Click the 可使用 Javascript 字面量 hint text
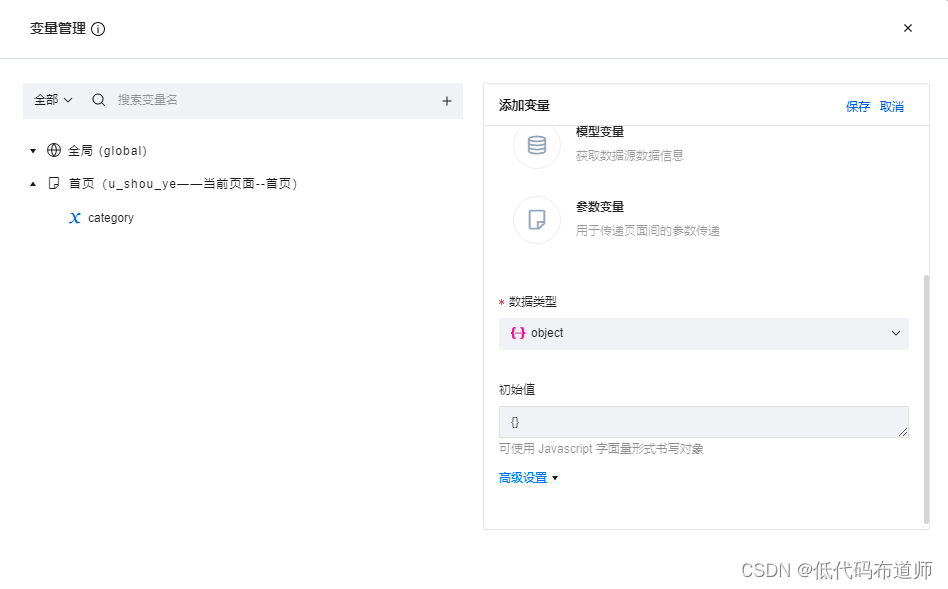The height and width of the screenshot is (589, 948). pos(602,449)
